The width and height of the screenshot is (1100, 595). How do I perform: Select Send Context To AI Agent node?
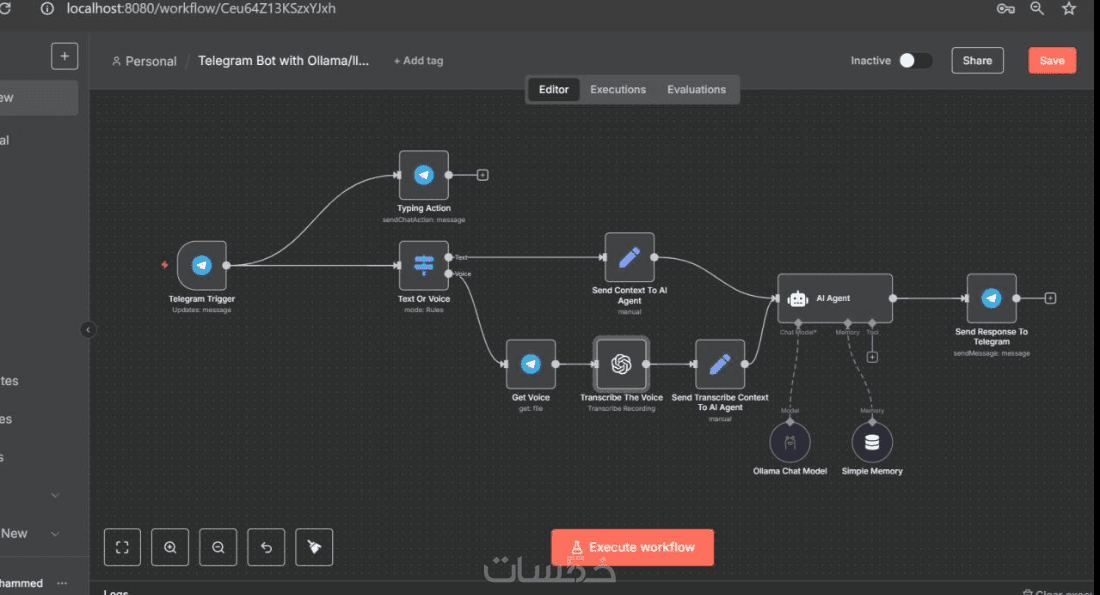[x=629, y=258]
